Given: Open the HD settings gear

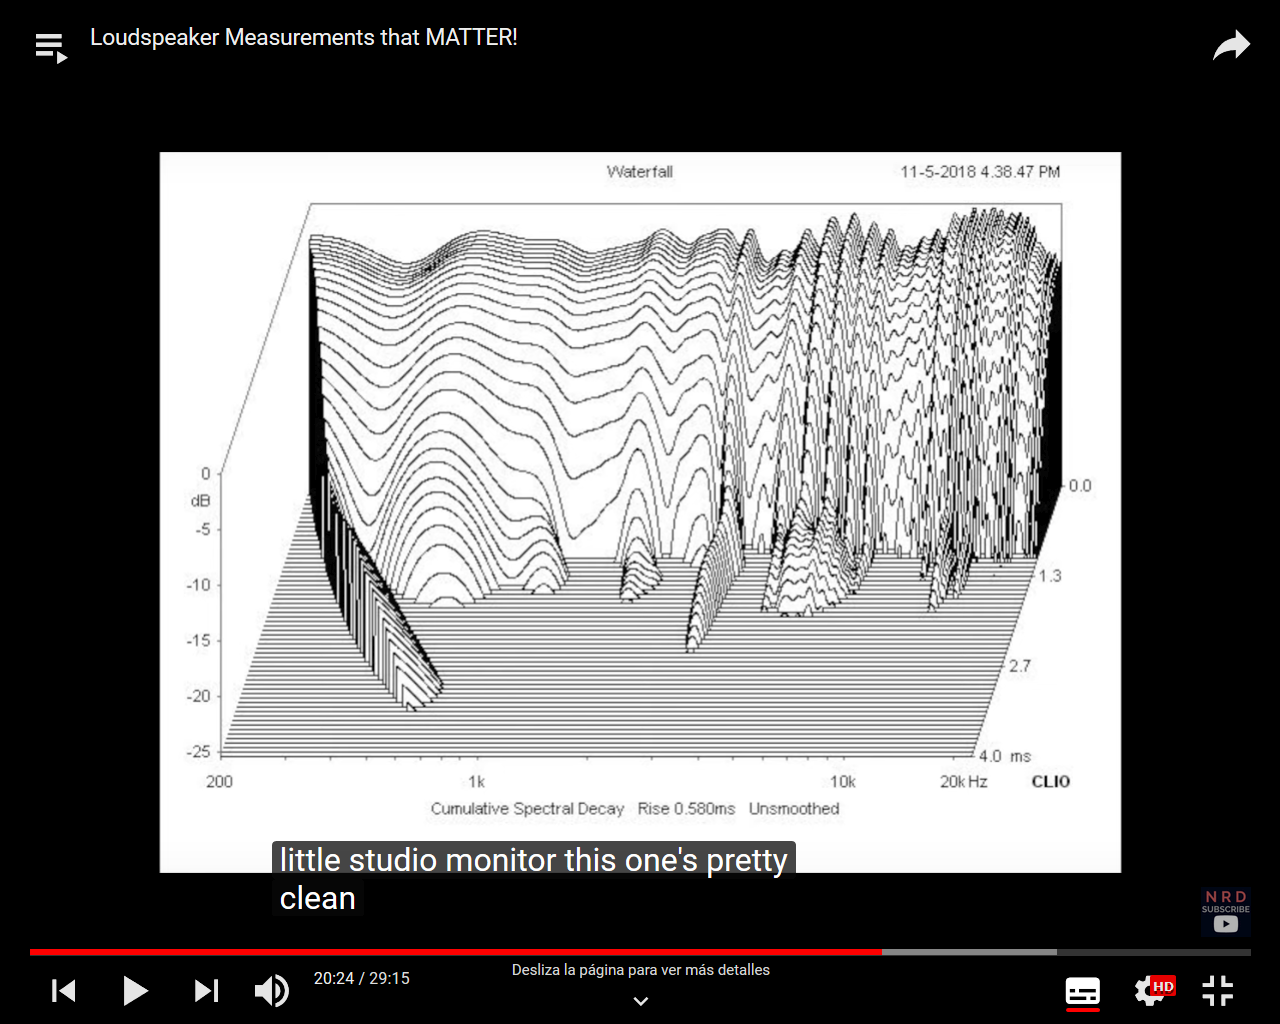Looking at the screenshot, I should tap(1154, 991).
